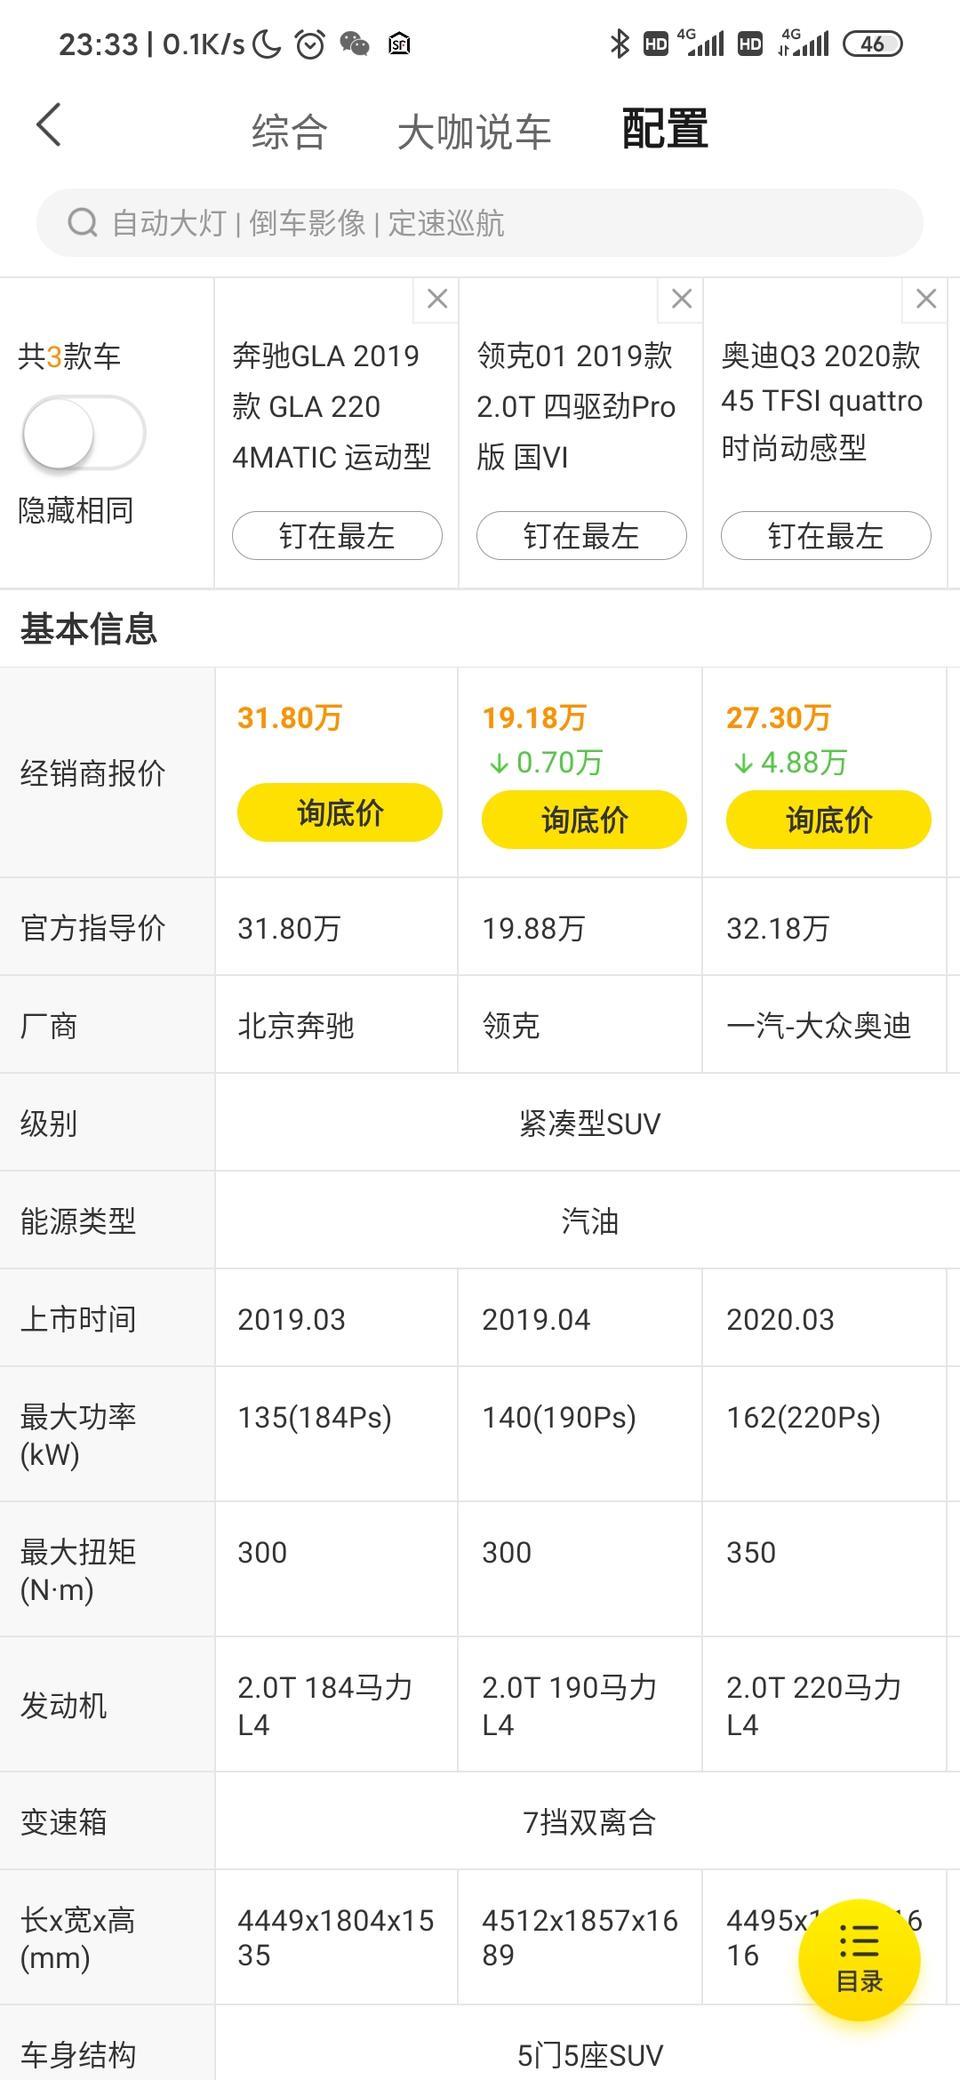
Task: Focus the 自动大灯 search field
Action: 480,222
